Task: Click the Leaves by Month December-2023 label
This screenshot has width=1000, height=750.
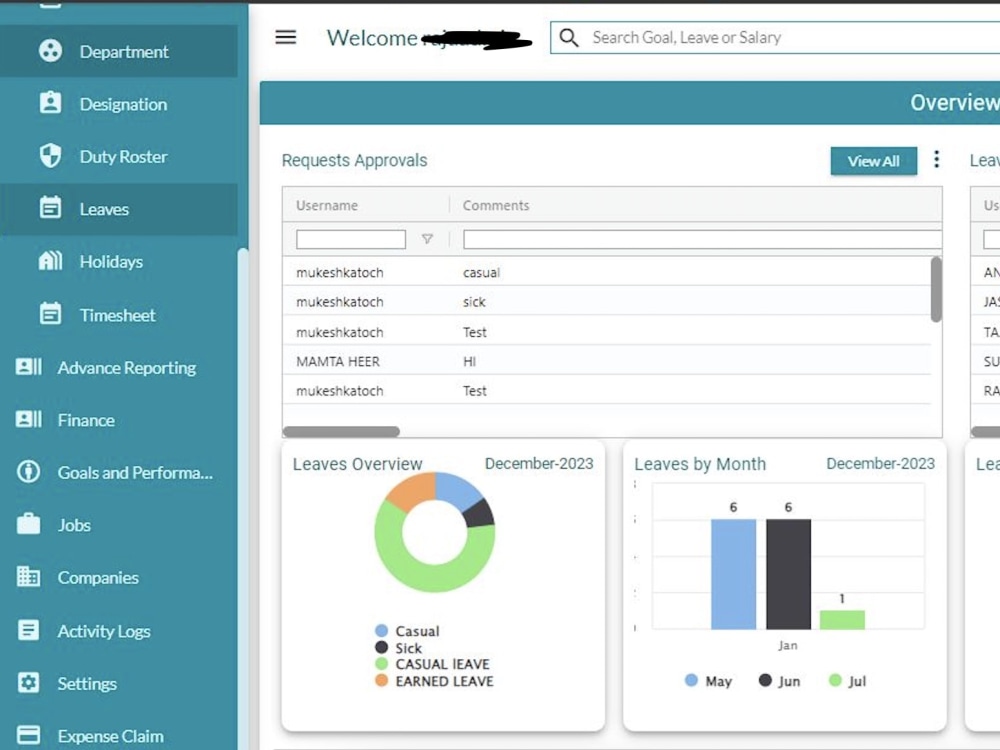Action: pyautogui.click(x=880, y=464)
